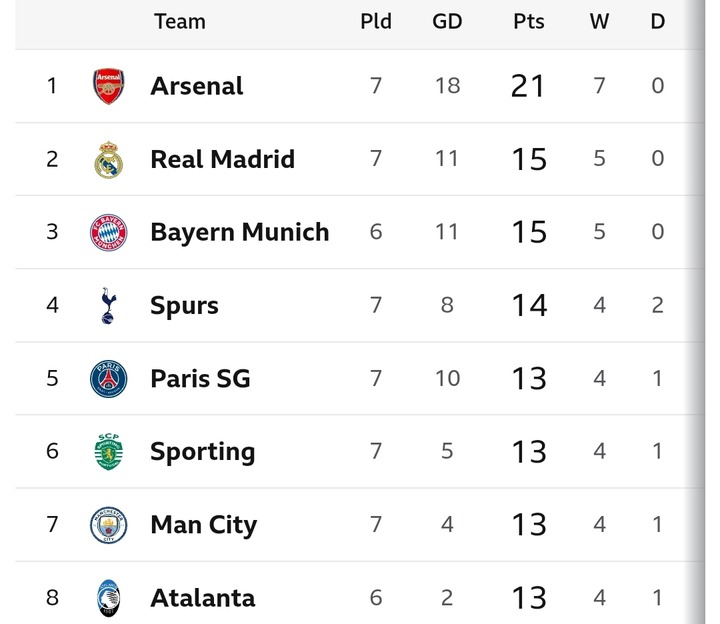This screenshot has height=624, width=720.
Task: Open the Sporting team link
Action: click(x=202, y=452)
